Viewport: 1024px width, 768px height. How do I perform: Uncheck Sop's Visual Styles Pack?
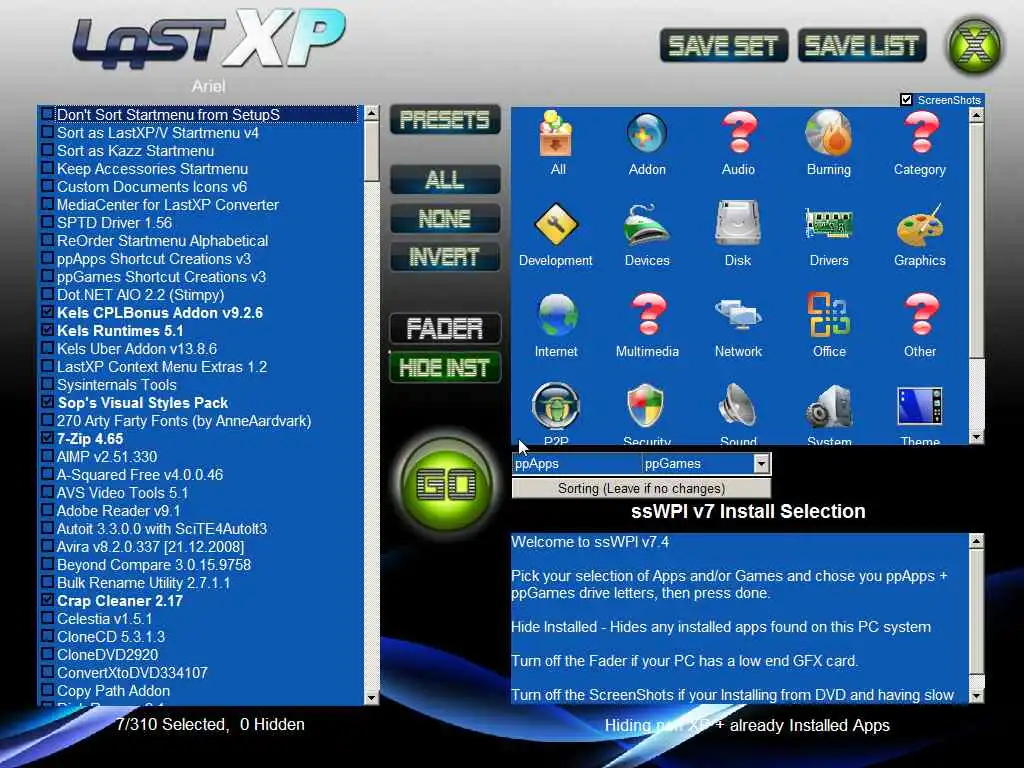point(48,402)
